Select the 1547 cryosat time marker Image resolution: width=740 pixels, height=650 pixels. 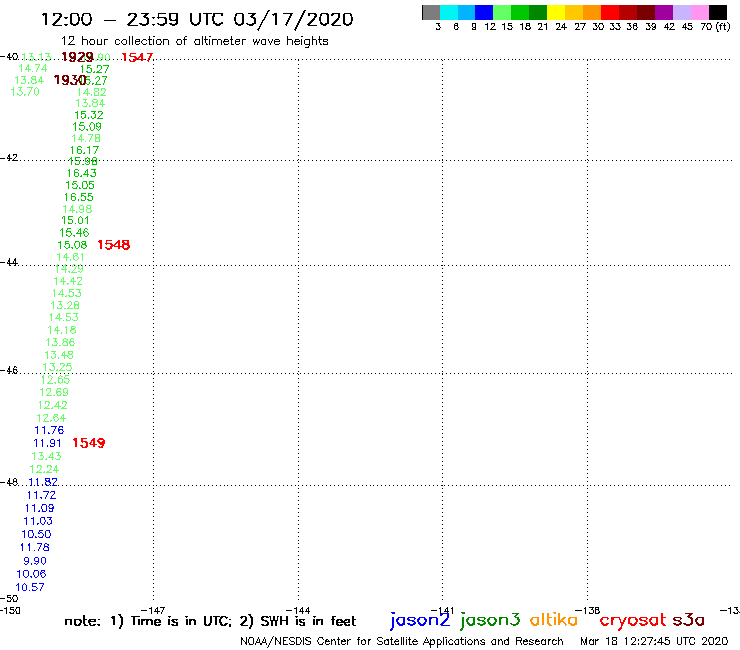tap(137, 57)
